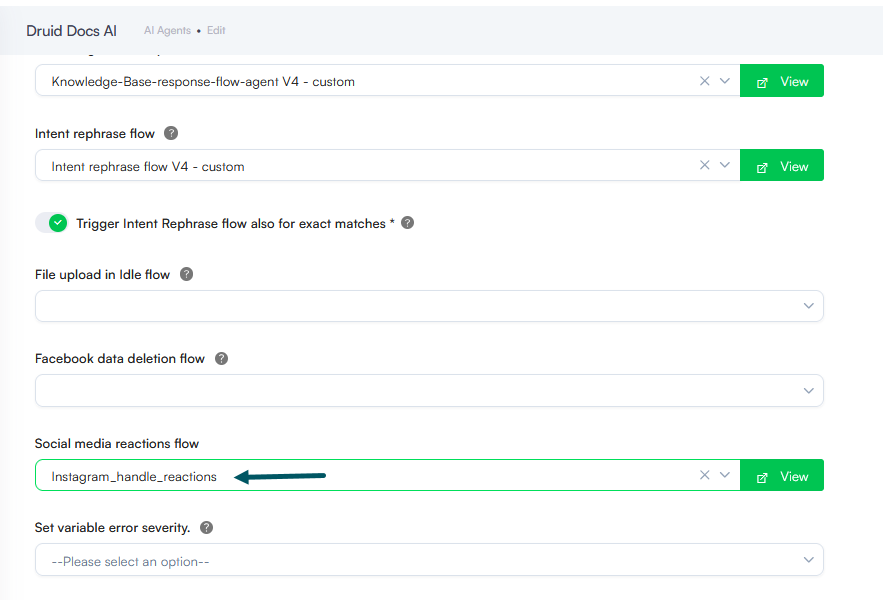Select the Edit breadcrumb item
The image size is (883, 600).
(216, 30)
